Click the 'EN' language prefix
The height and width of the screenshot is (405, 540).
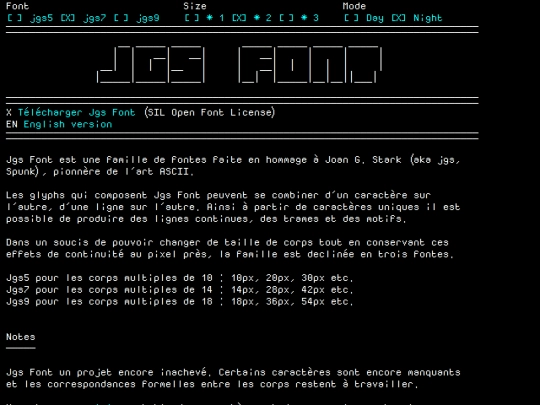pyautogui.click(x=12, y=124)
